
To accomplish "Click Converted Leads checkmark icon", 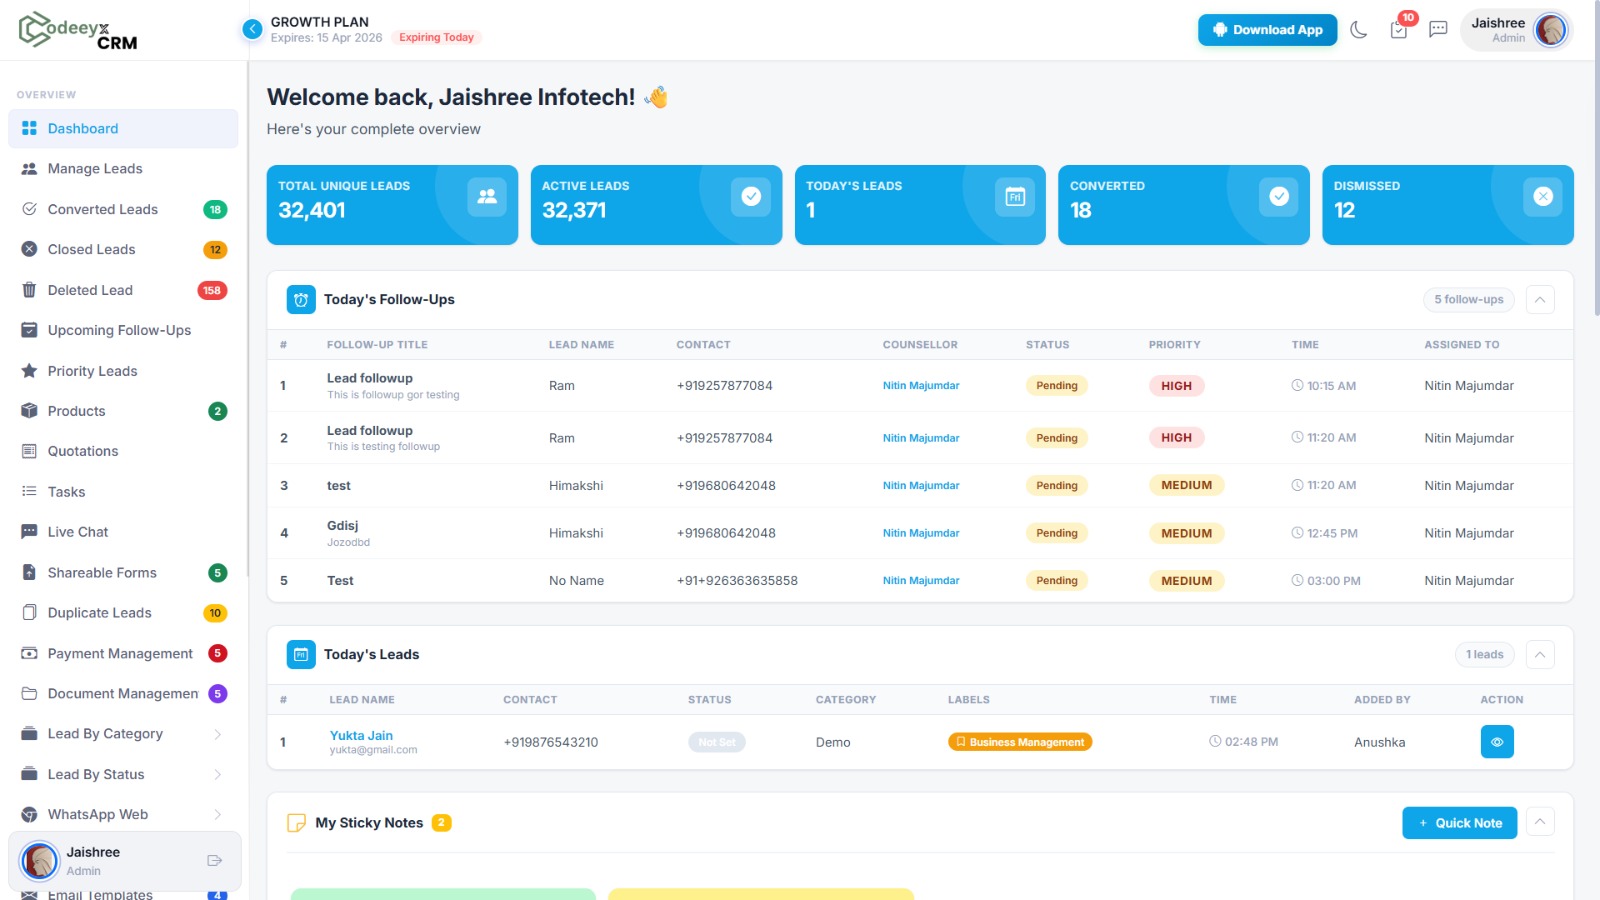I will pyautogui.click(x=29, y=209).
